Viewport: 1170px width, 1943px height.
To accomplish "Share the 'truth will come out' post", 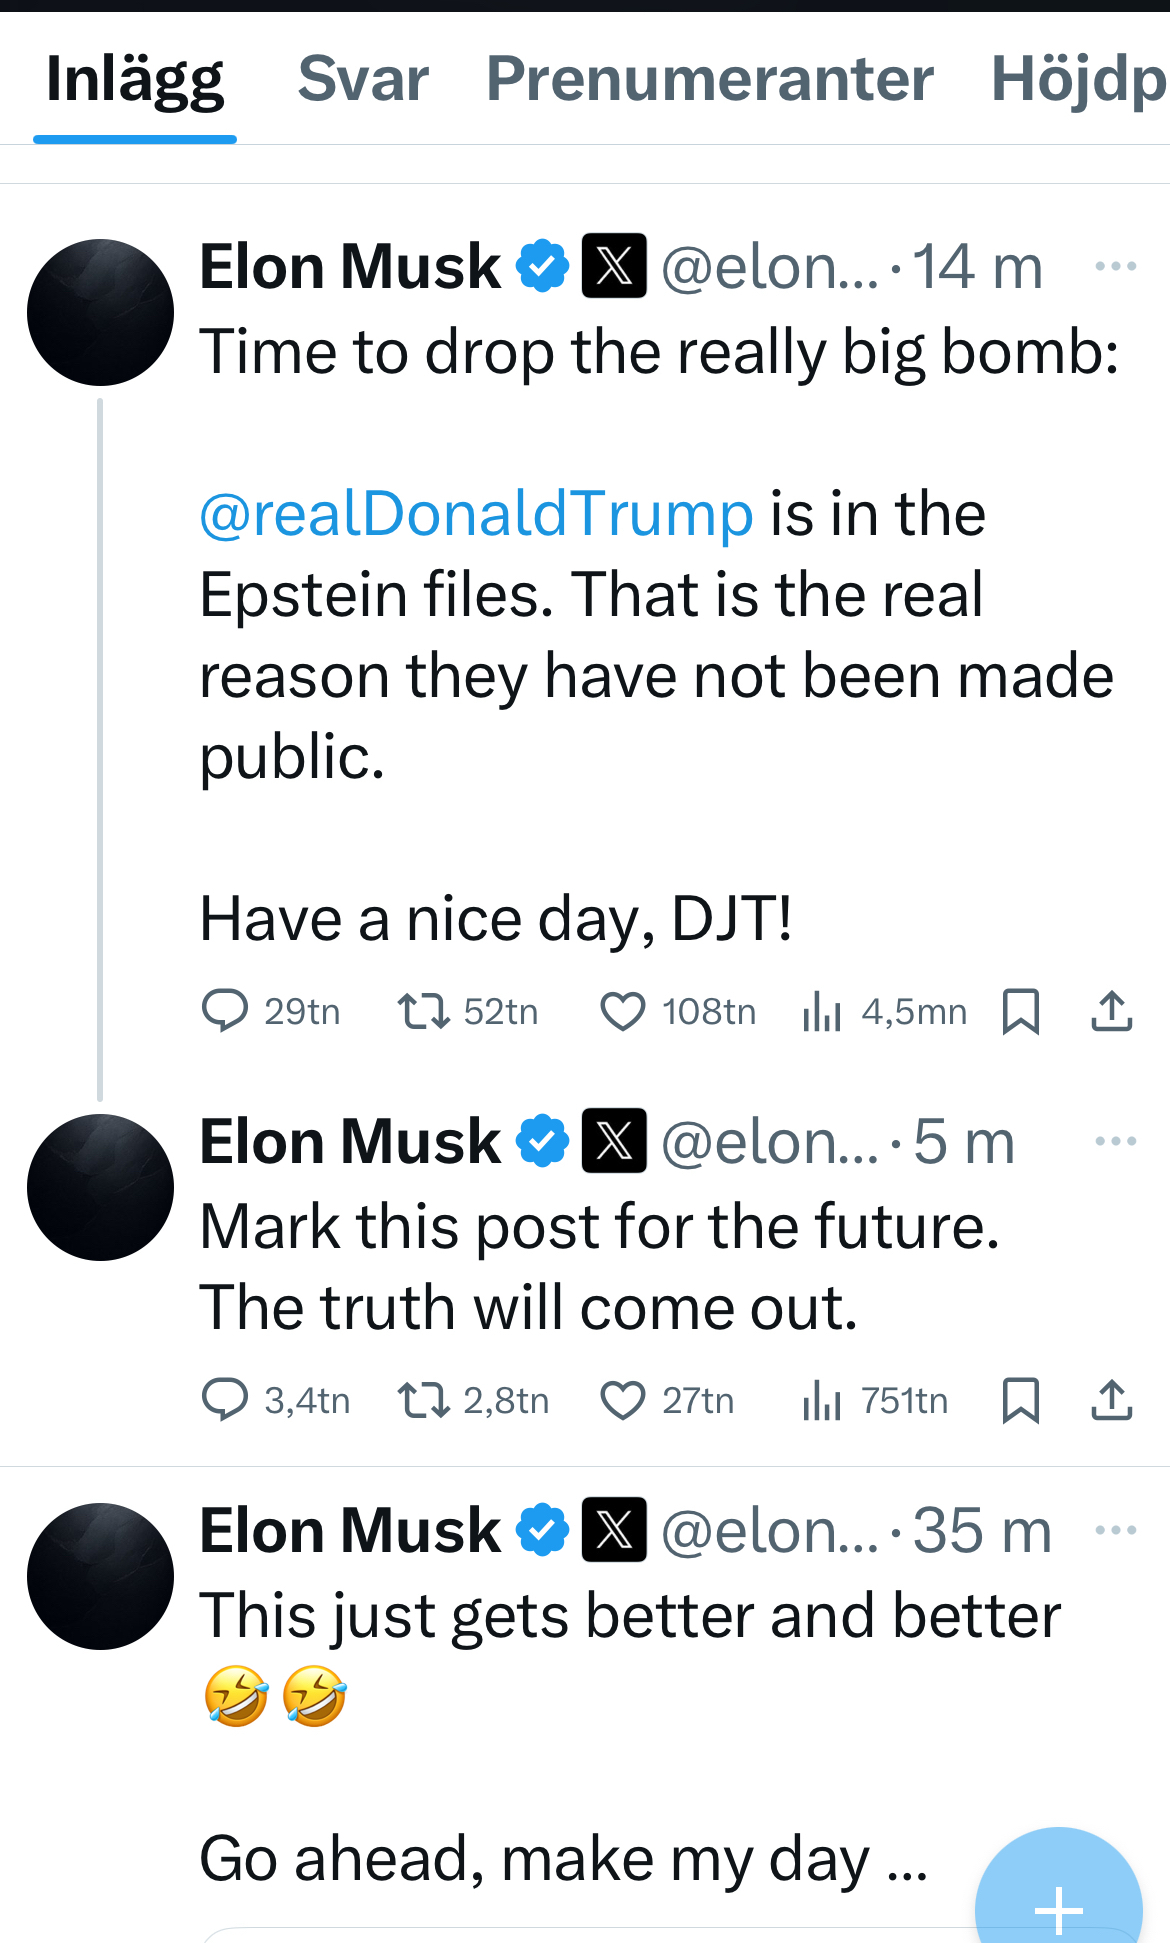I will (x=1111, y=1400).
